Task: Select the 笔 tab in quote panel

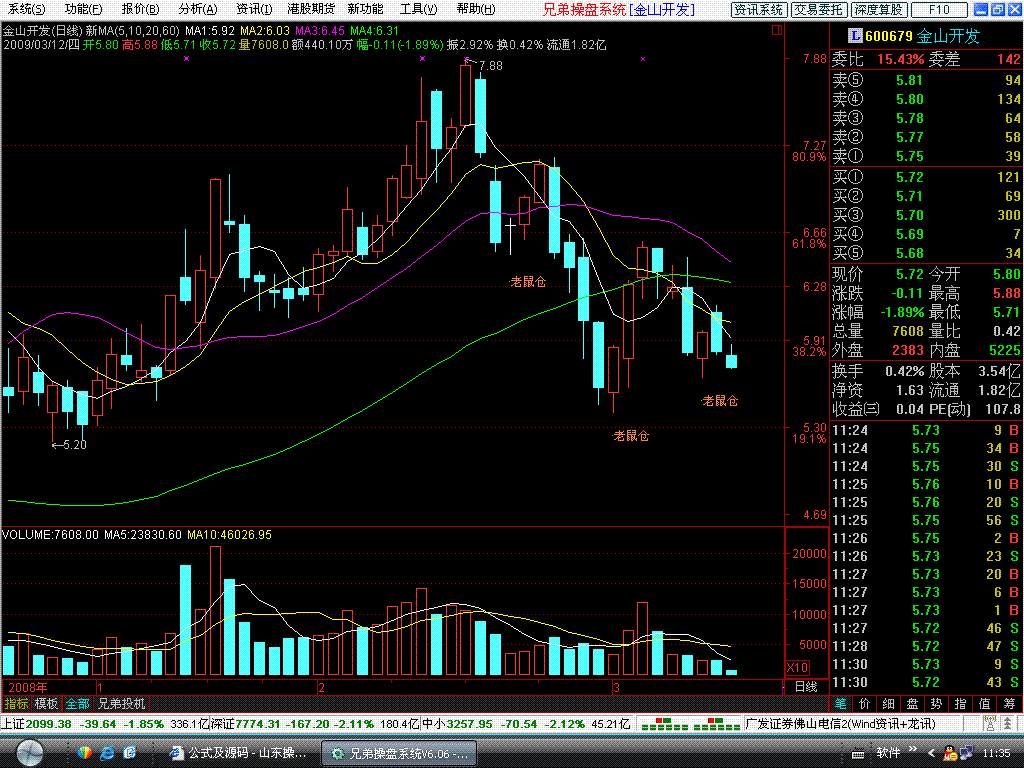Action: [840, 703]
